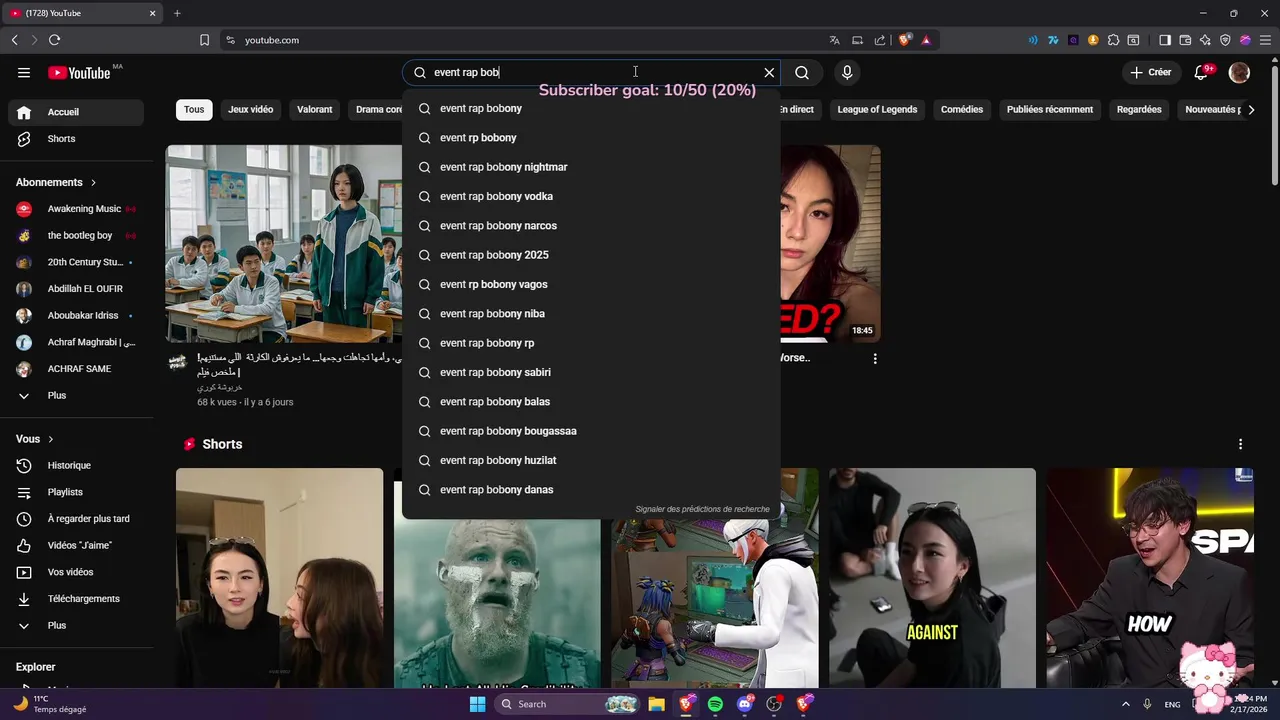Choose suggestion "event rap bobony 2025"

pyautogui.click(x=591, y=255)
